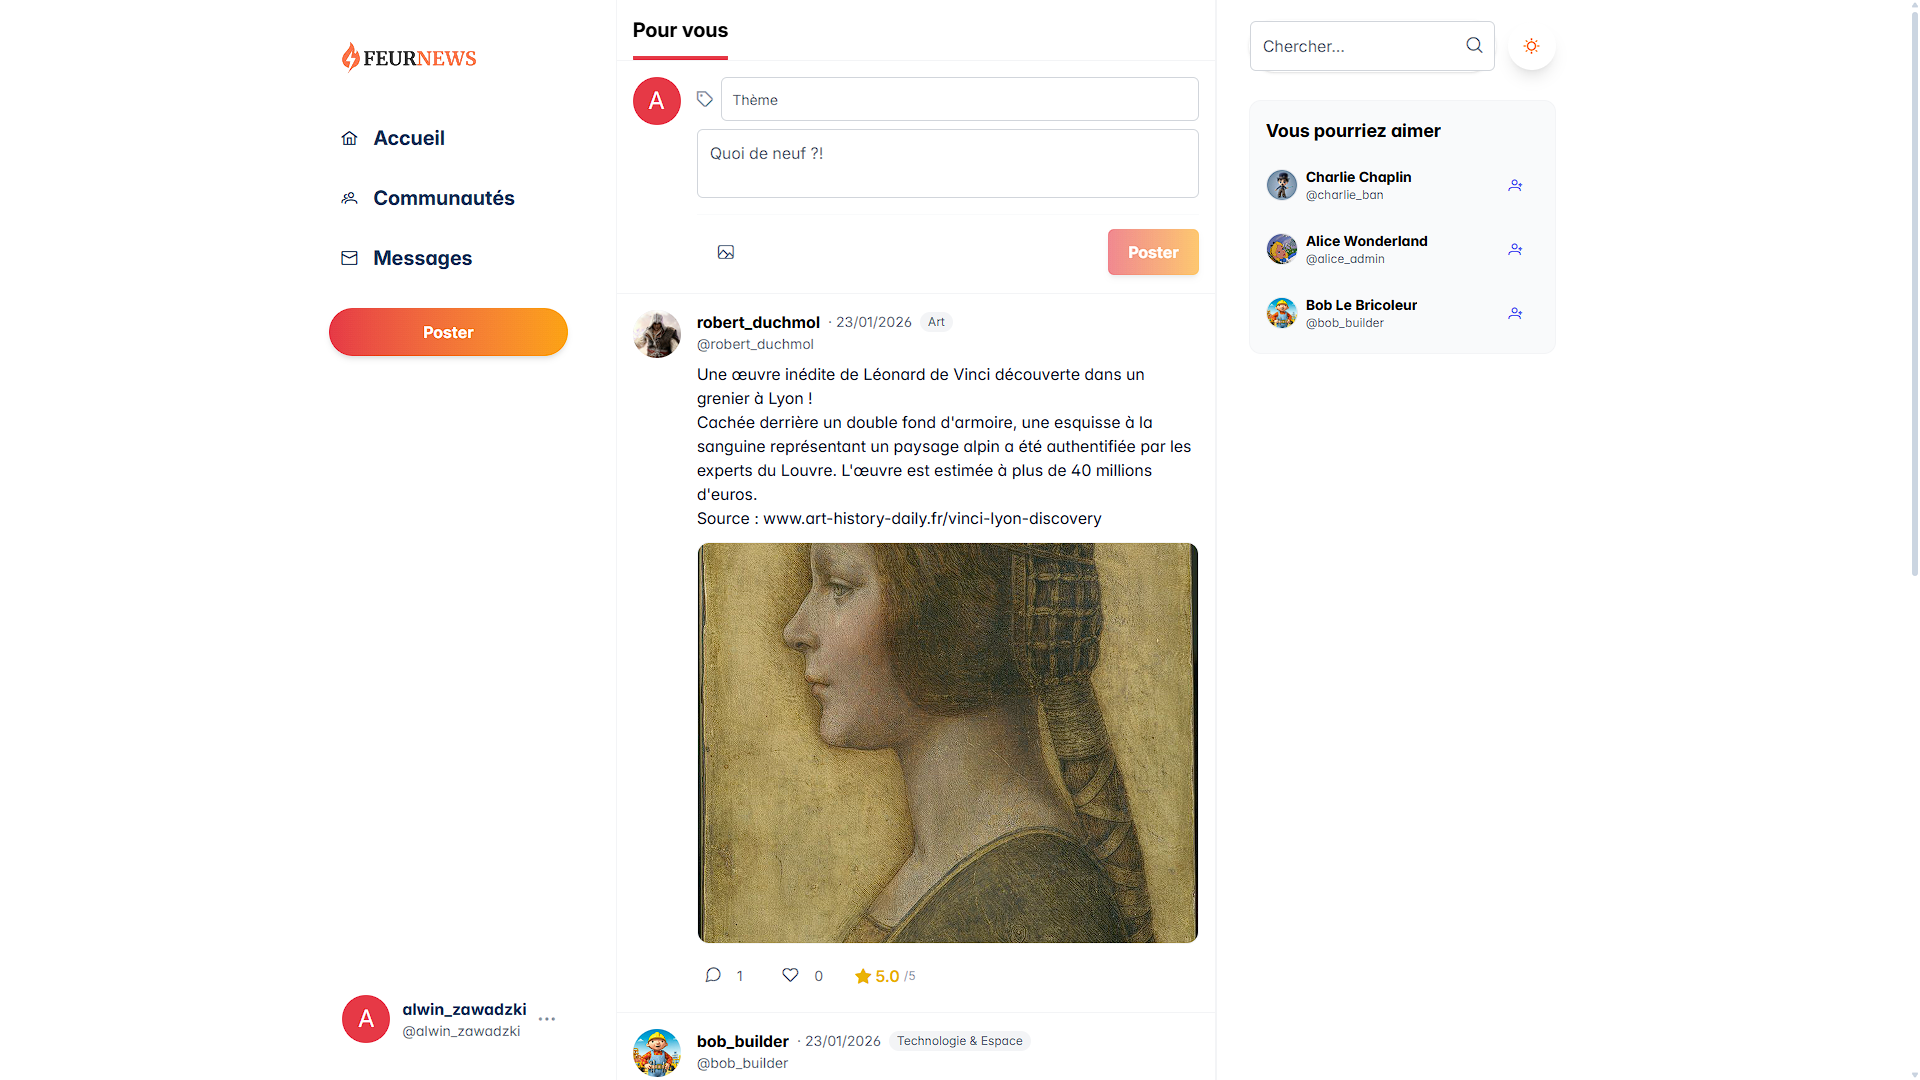Click the image attachment icon in the composer
Image resolution: width=1920 pixels, height=1080 pixels.
click(x=726, y=252)
